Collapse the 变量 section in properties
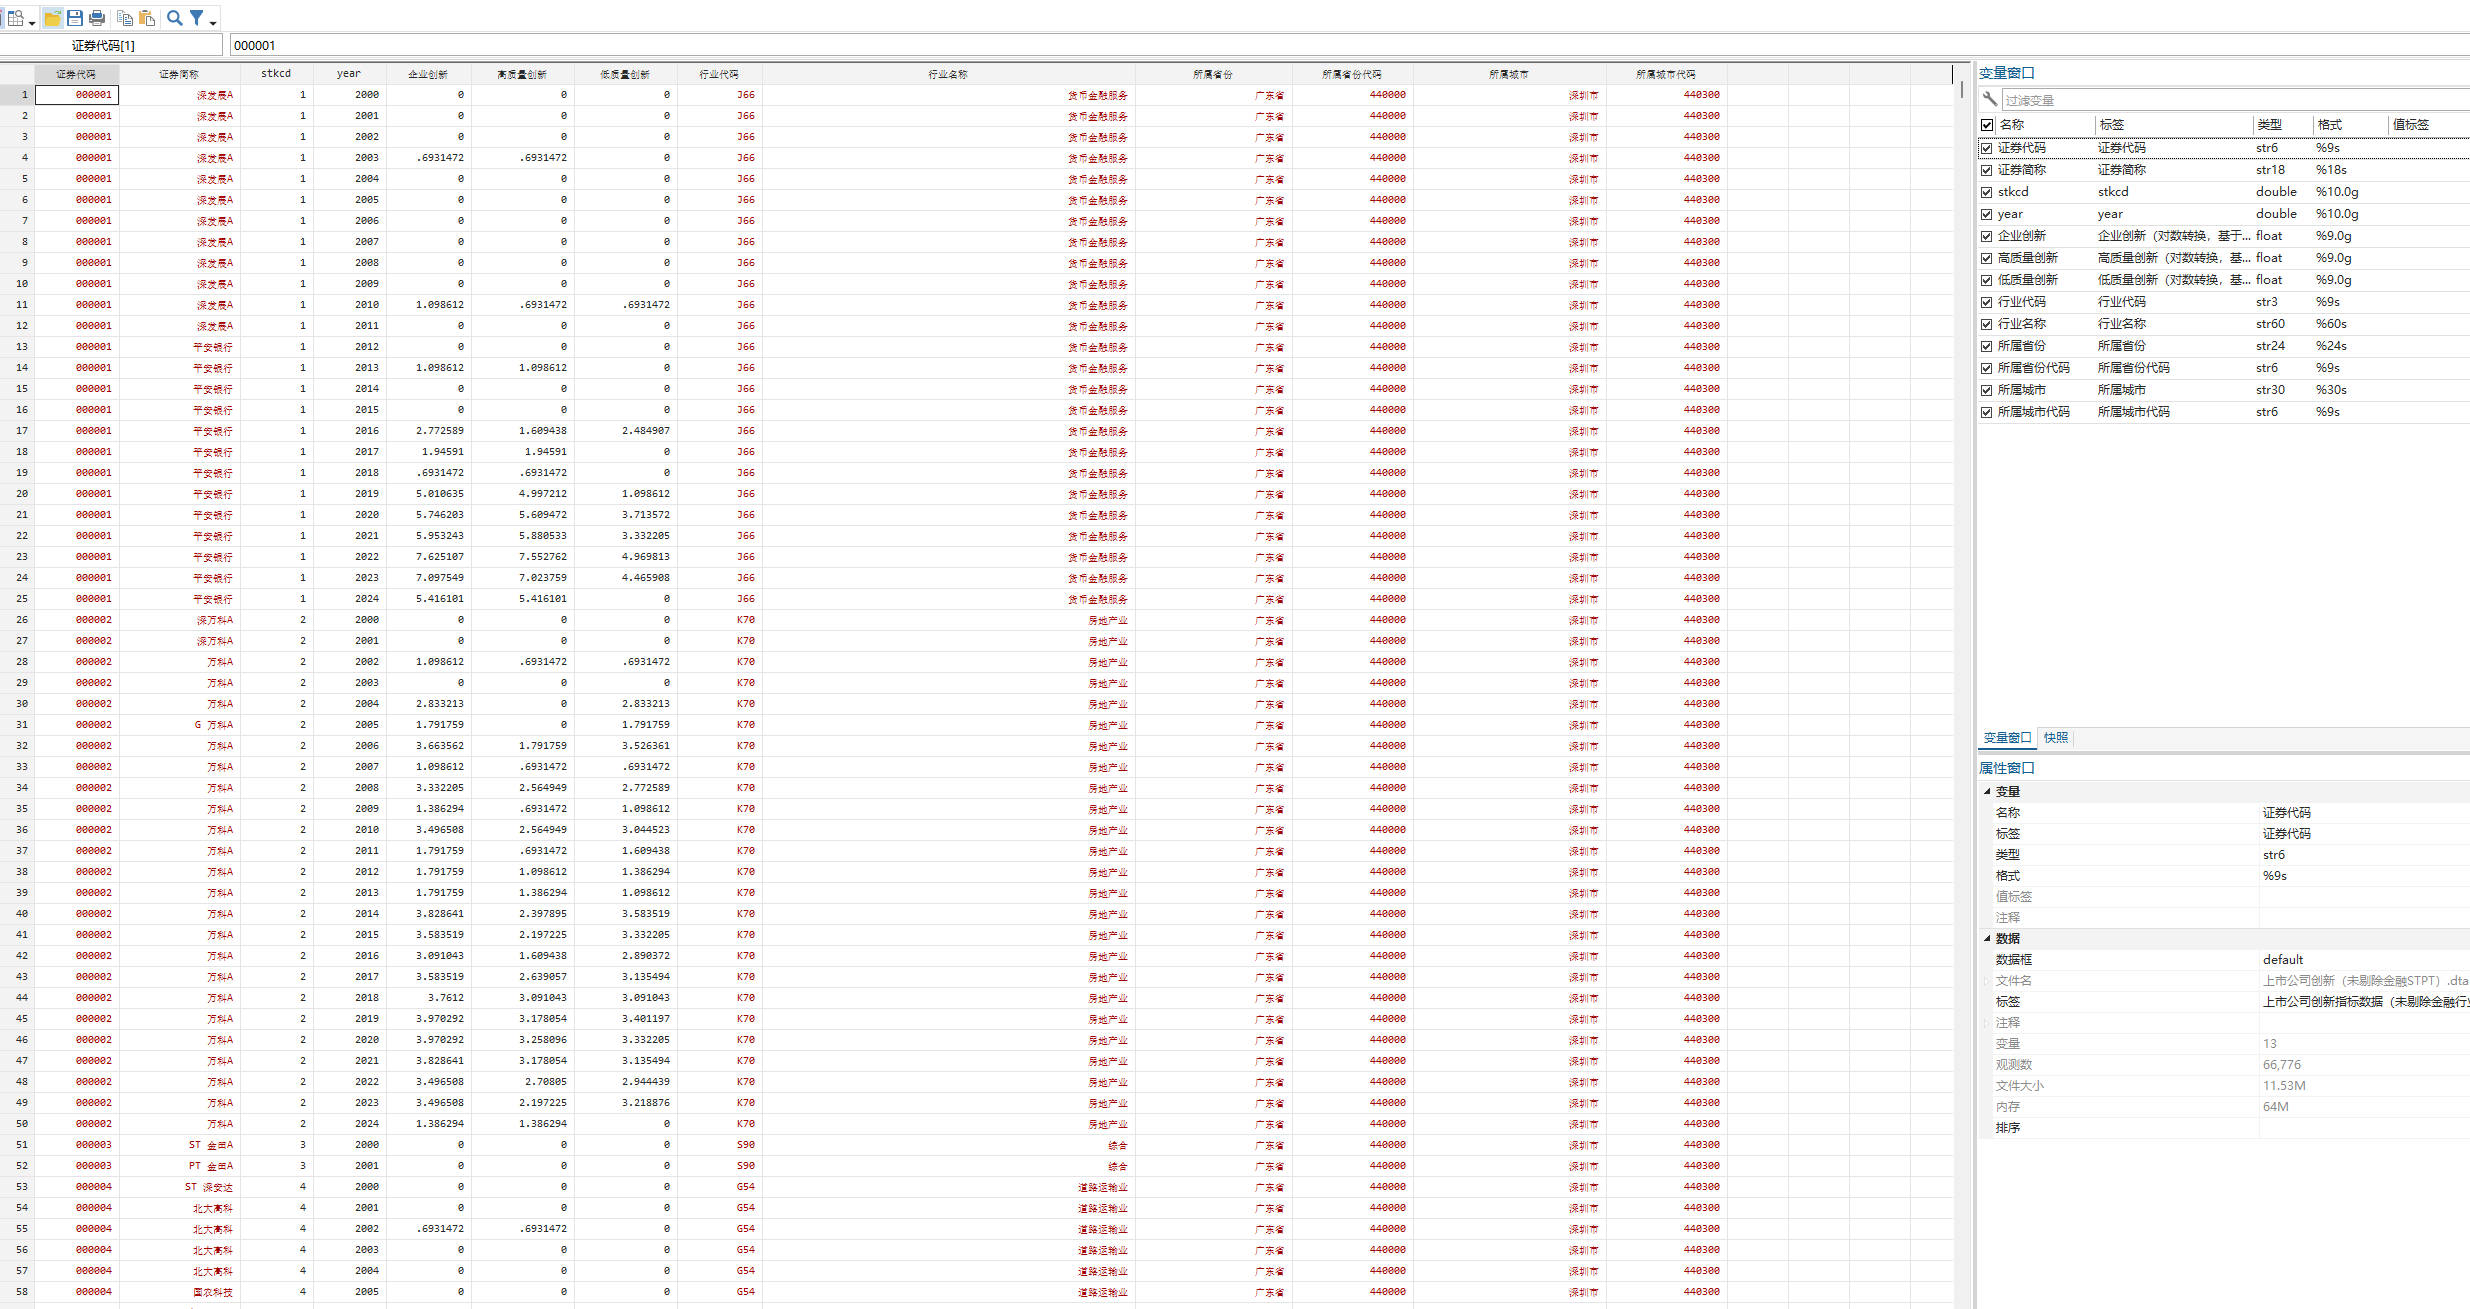The width and height of the screenshot is (2470, 1309). (x=1987, y=791)
